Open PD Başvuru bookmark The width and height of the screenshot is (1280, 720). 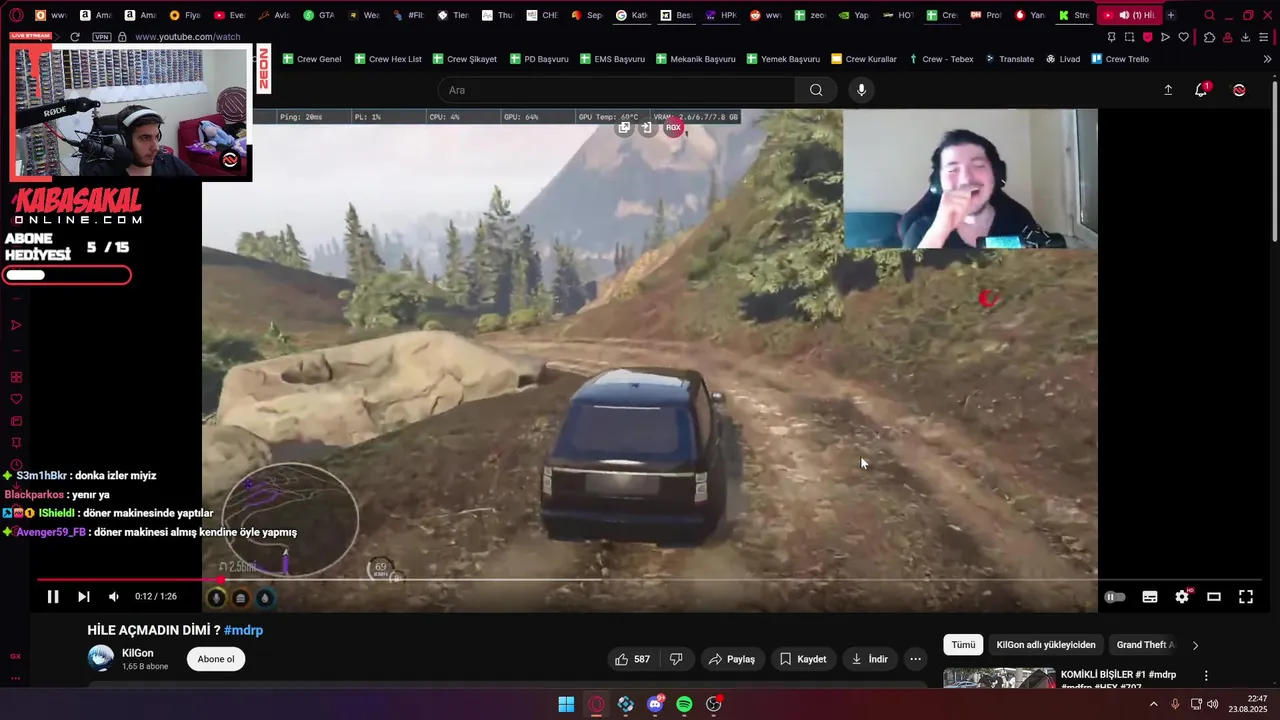pos(539,59)
